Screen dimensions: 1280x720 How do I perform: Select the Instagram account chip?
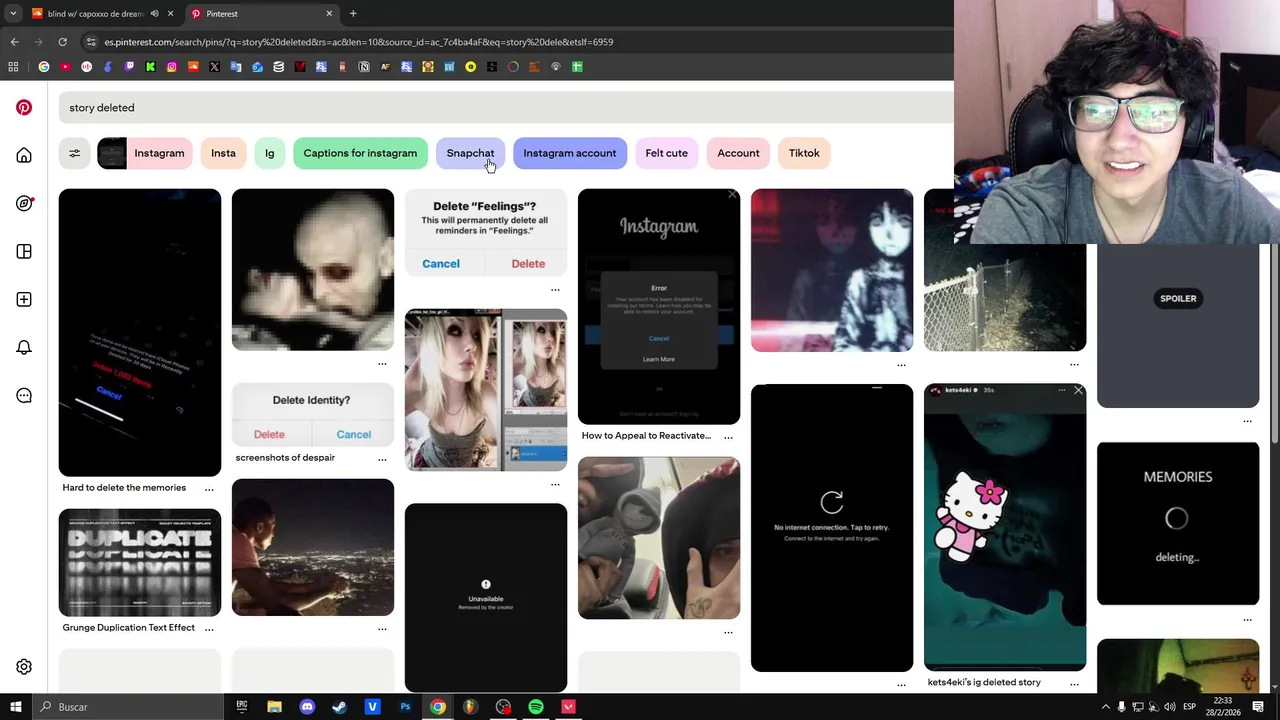[570, 153]
